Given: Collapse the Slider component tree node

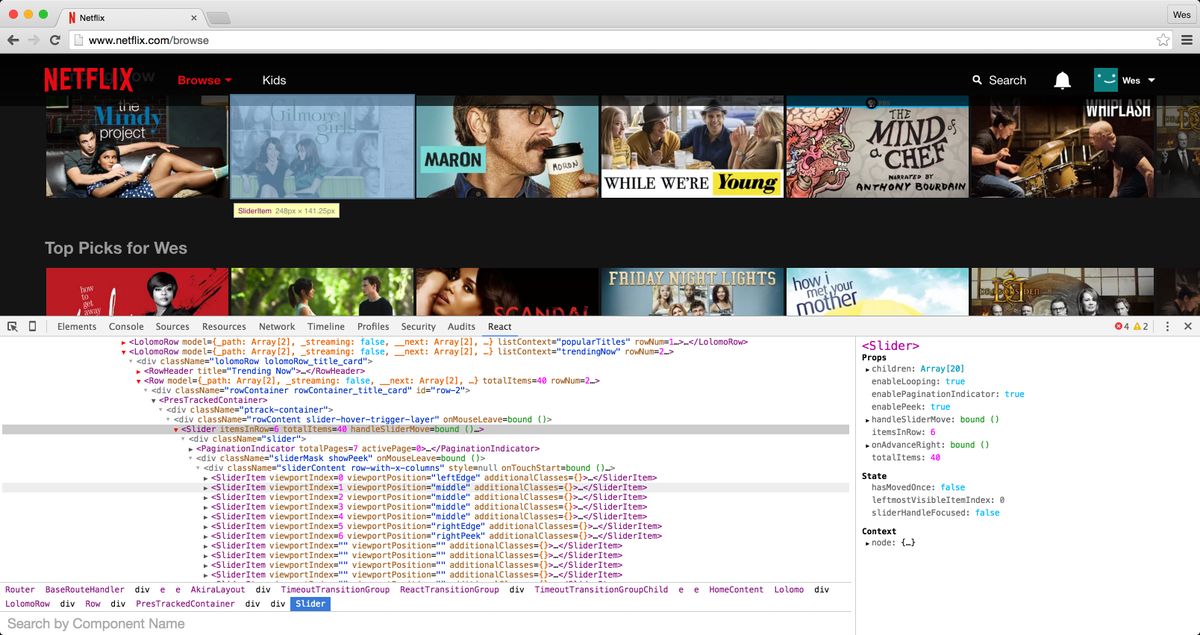Looking at the screenshot, I should point(175,429).
